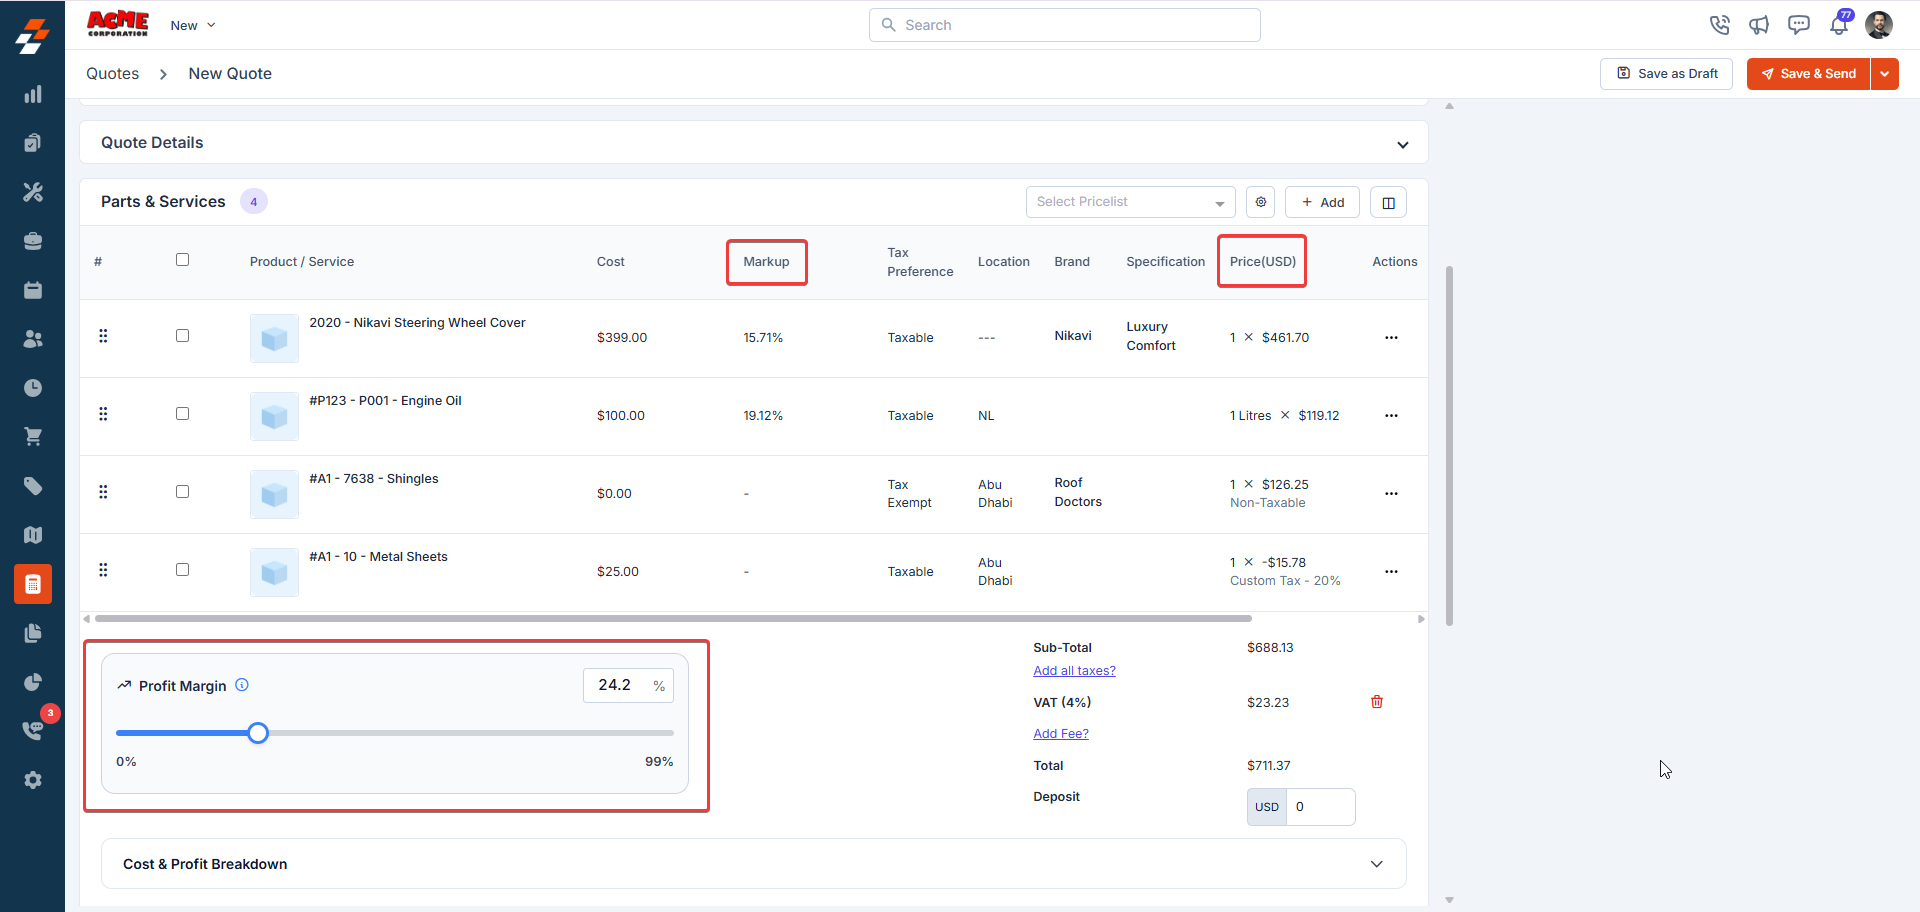This screenshot has width=1920, height=912.
Task: Select the active quotes calculator sidebar icon
Action: click(x=33, y=584)
